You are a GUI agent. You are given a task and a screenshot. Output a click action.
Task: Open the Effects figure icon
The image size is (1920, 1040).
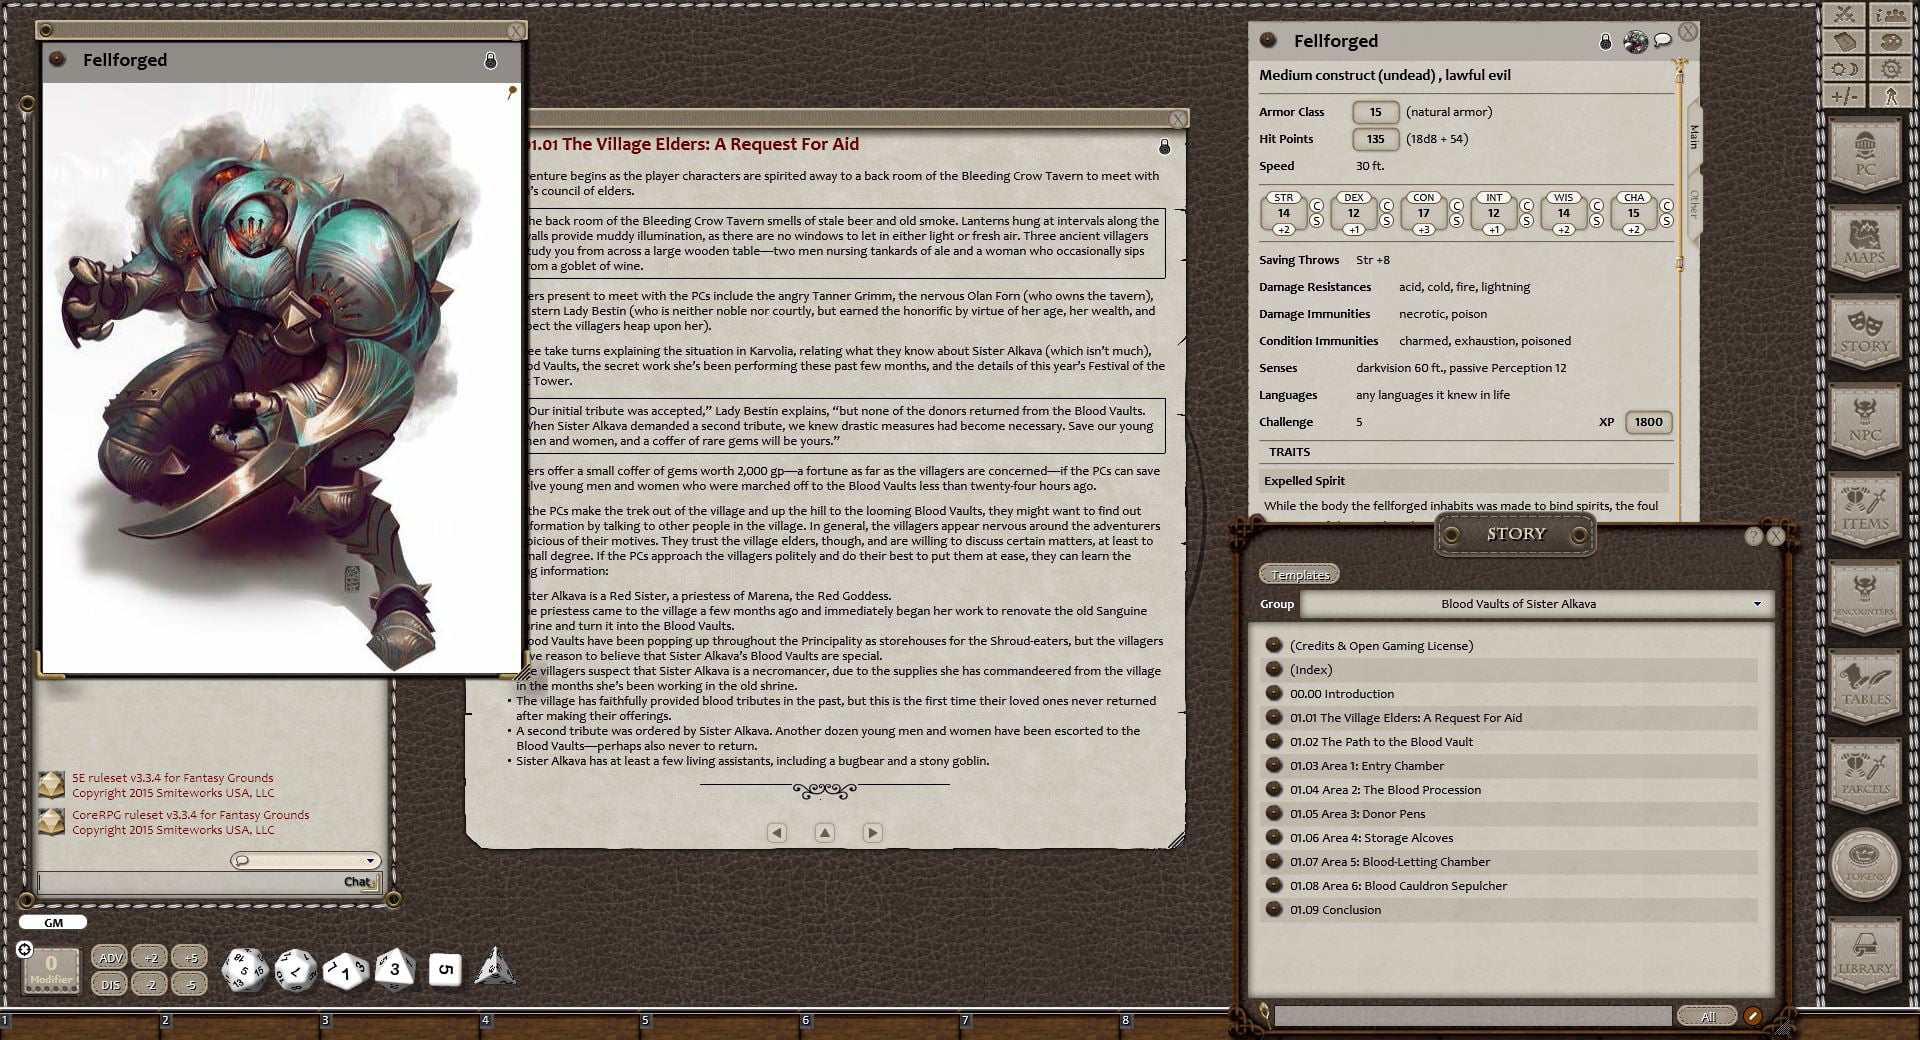point(1890,96)
